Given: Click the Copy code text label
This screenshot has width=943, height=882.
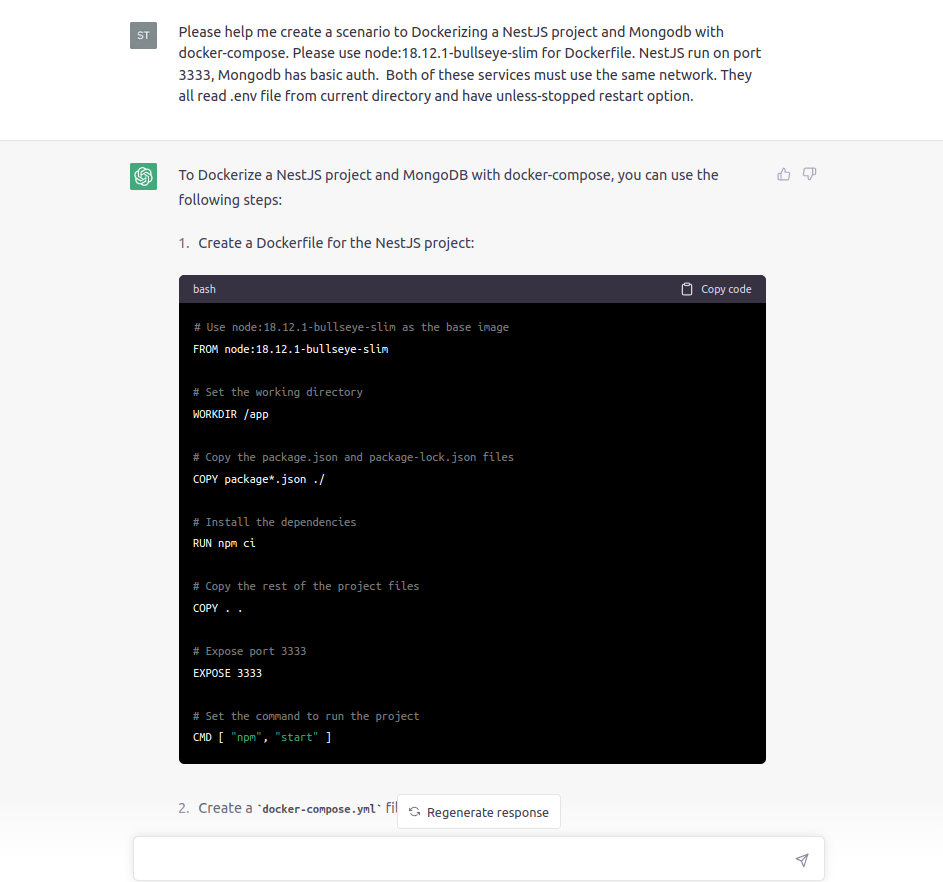Looking at the screenshot, I should pos(726,289).
